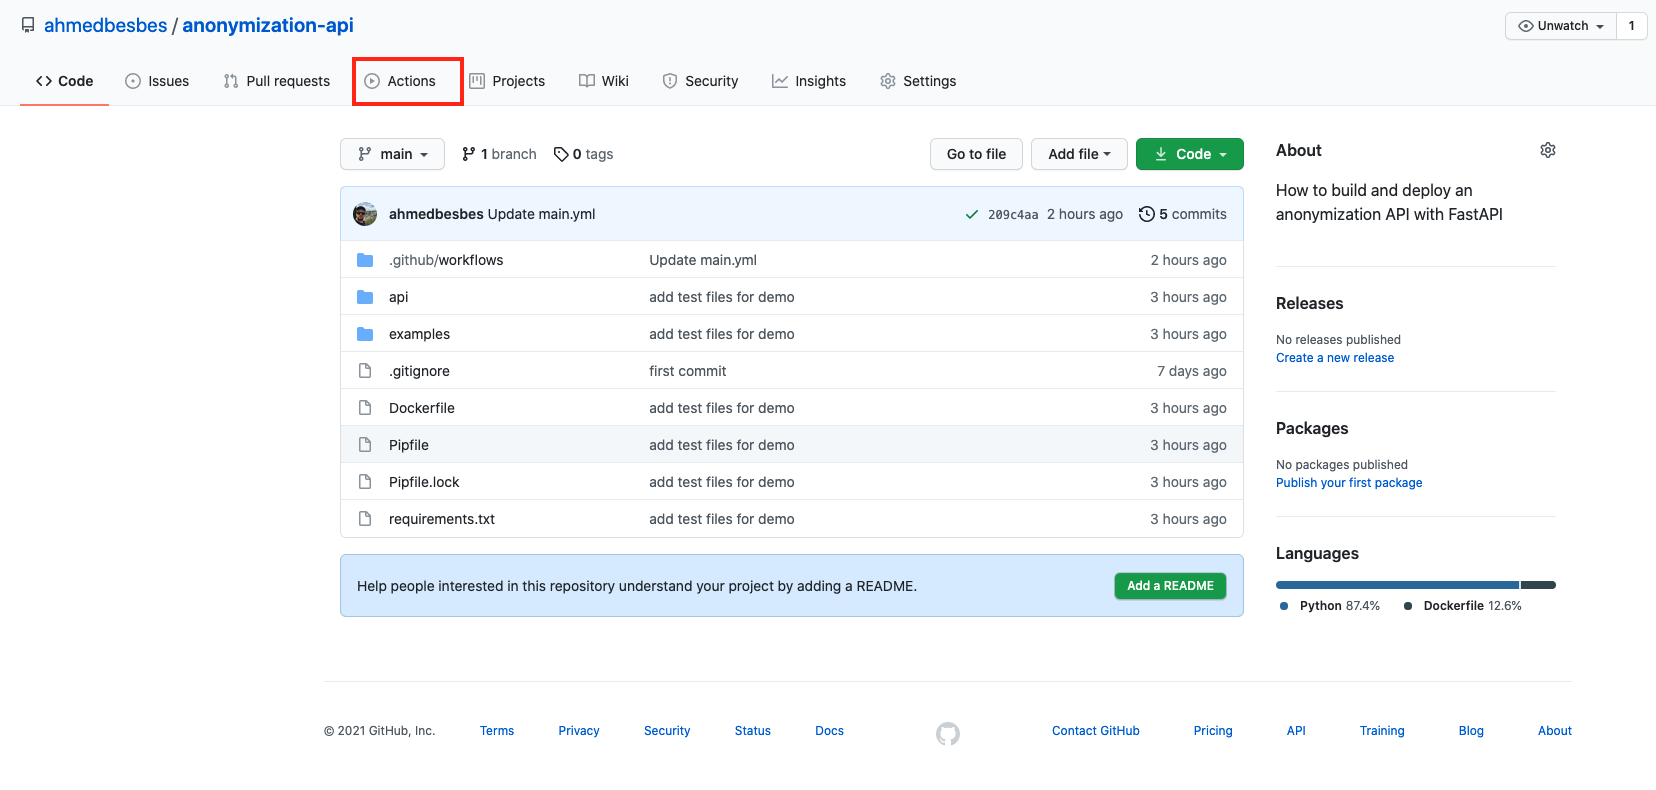
Task: Open the Pull requests tab
Action: pos(277,81)
